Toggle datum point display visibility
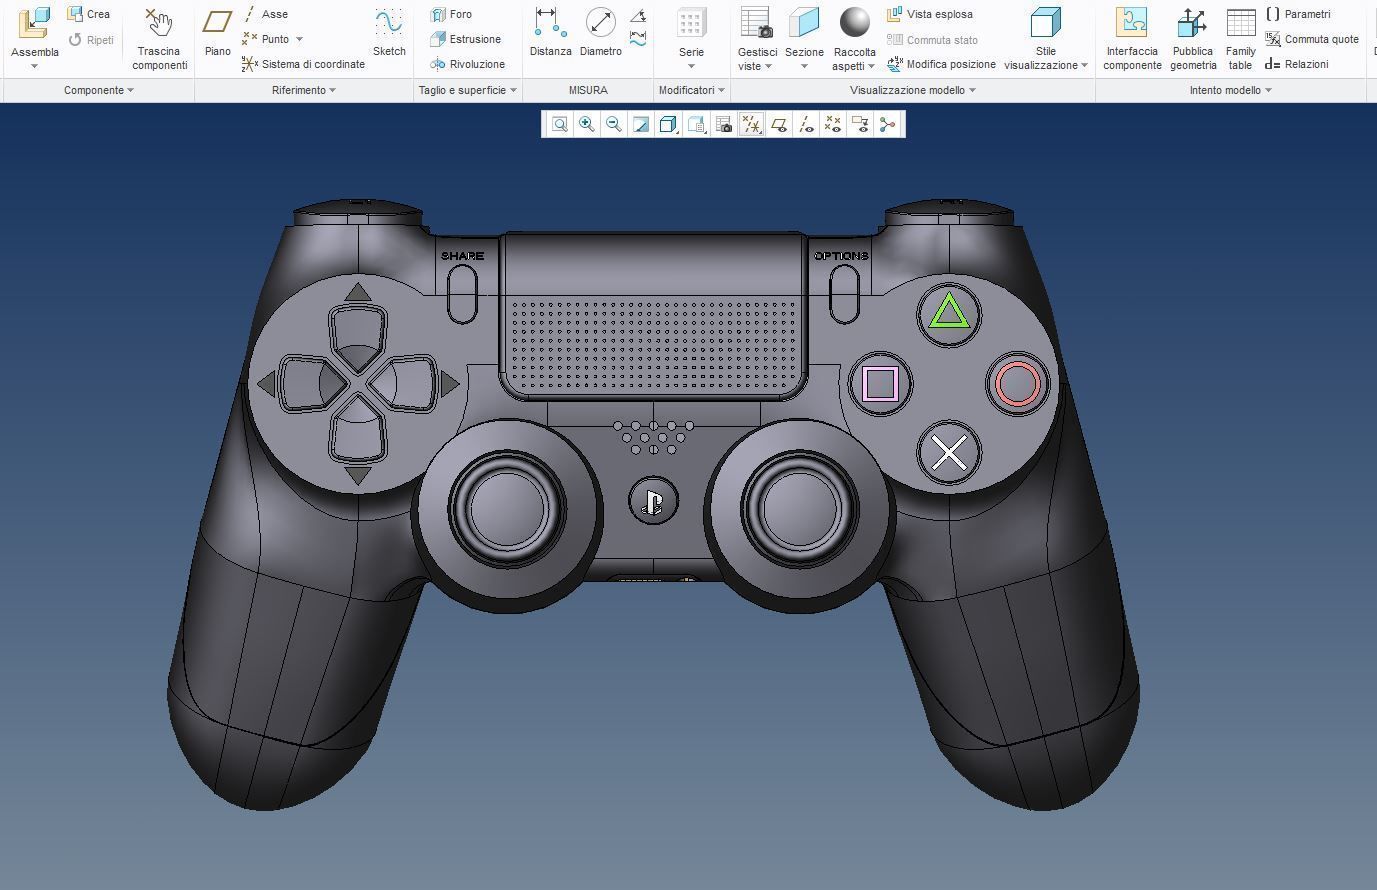 [x=833, y=124]
